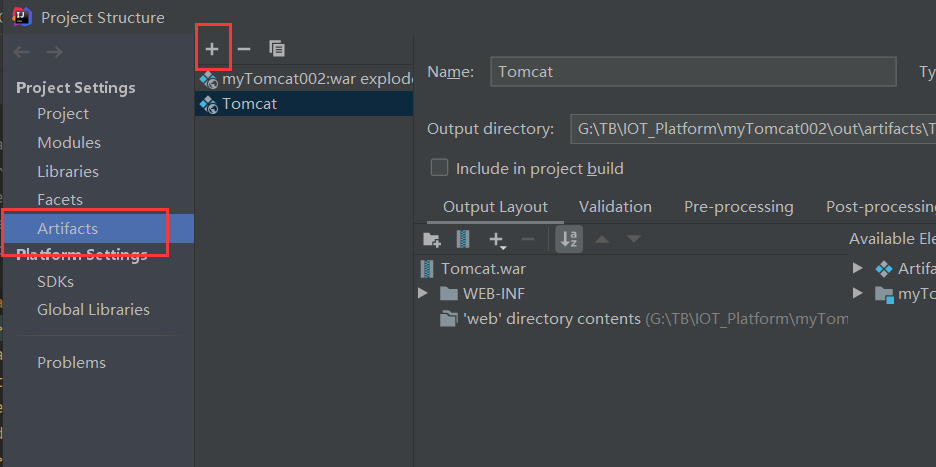Click the artifact Name input field
Screen dimensions: 936x467
click(693, 72)
